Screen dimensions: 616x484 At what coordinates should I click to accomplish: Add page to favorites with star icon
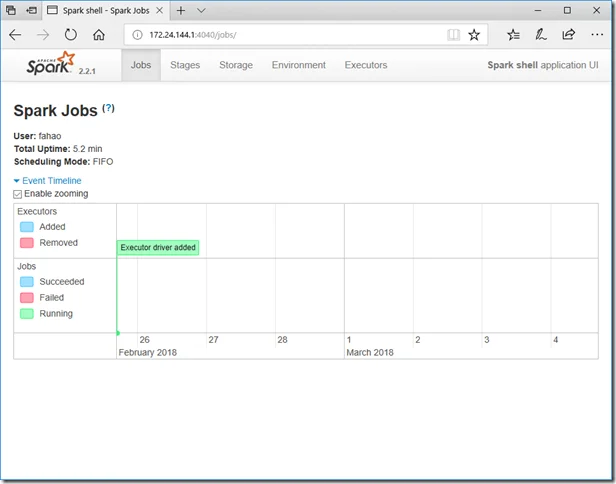tap(474, 34)
